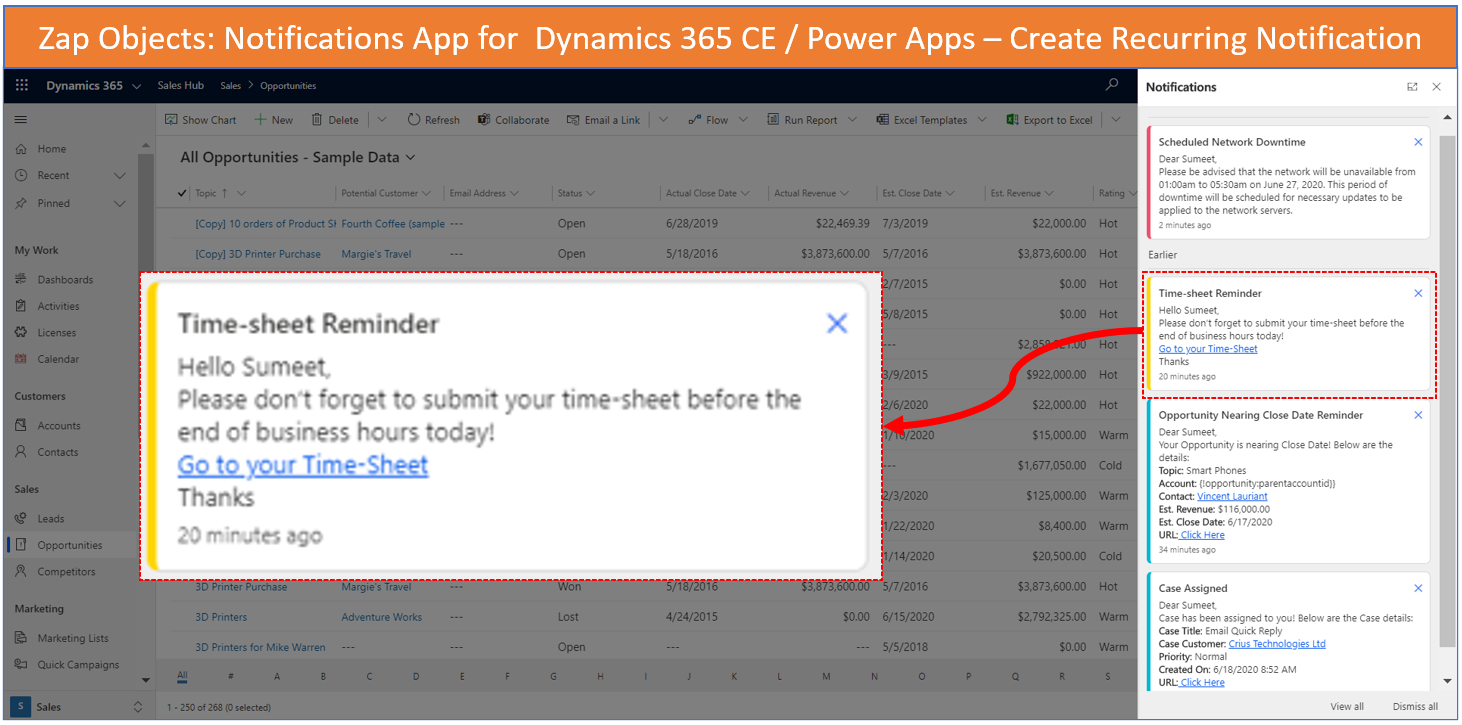This screenshot has height=725, width=1462.
Task: Click the Delete command
Action: pos(335,120)
